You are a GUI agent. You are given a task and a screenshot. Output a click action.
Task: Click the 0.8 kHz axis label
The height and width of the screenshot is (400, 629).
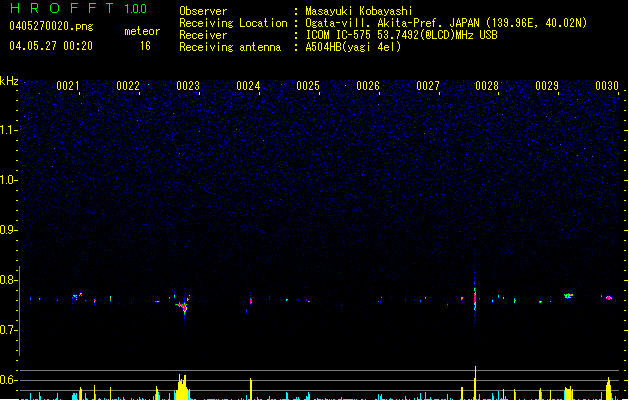[x=9, y=280]
